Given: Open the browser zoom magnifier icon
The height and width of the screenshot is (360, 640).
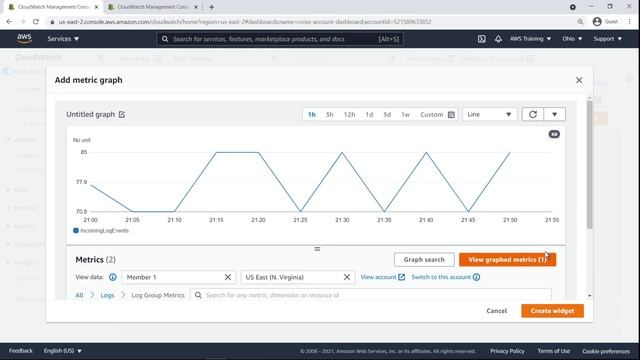Looking at the screenshot, I should (580, 22).
